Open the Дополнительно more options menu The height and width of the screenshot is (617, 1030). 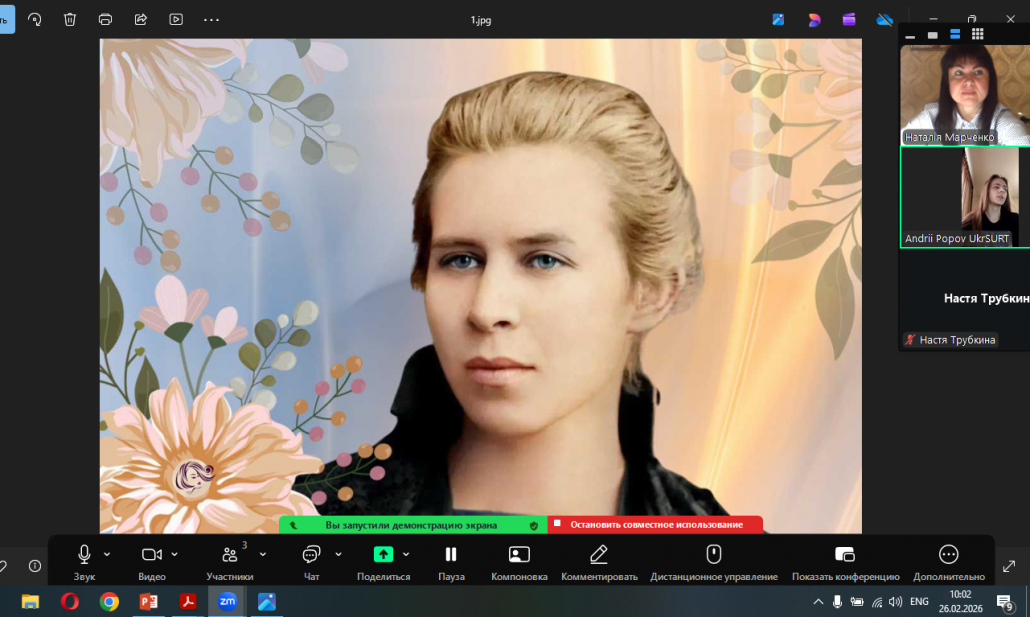(x=948, y=555)
